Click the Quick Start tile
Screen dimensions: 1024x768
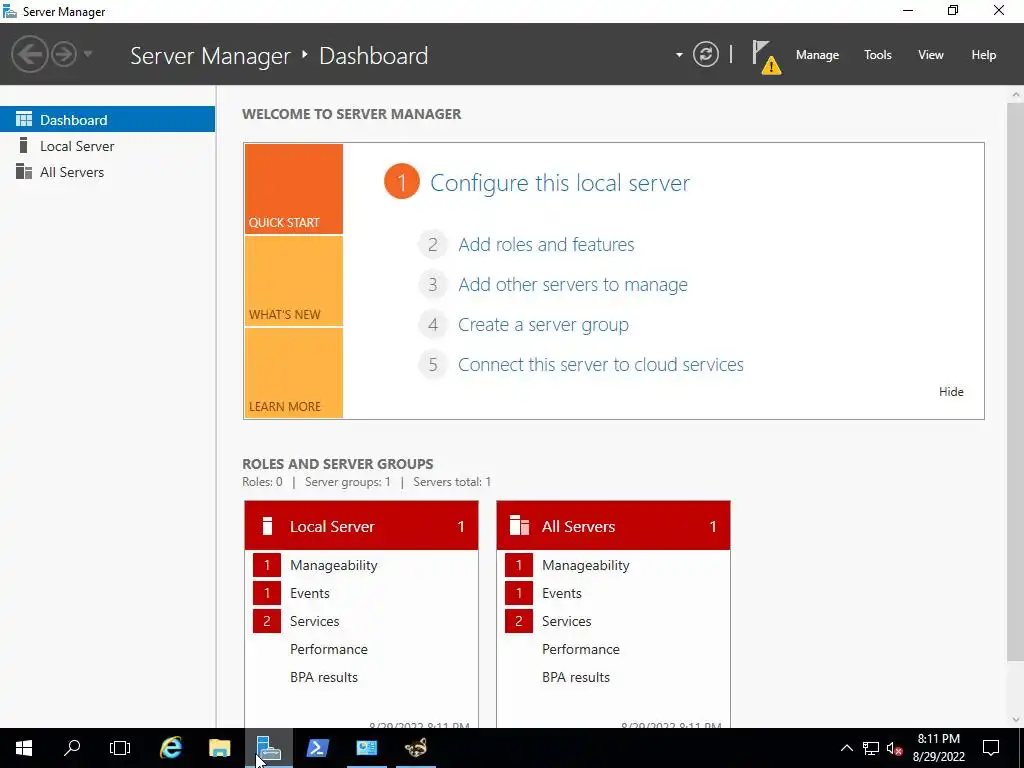coord(293,189)
